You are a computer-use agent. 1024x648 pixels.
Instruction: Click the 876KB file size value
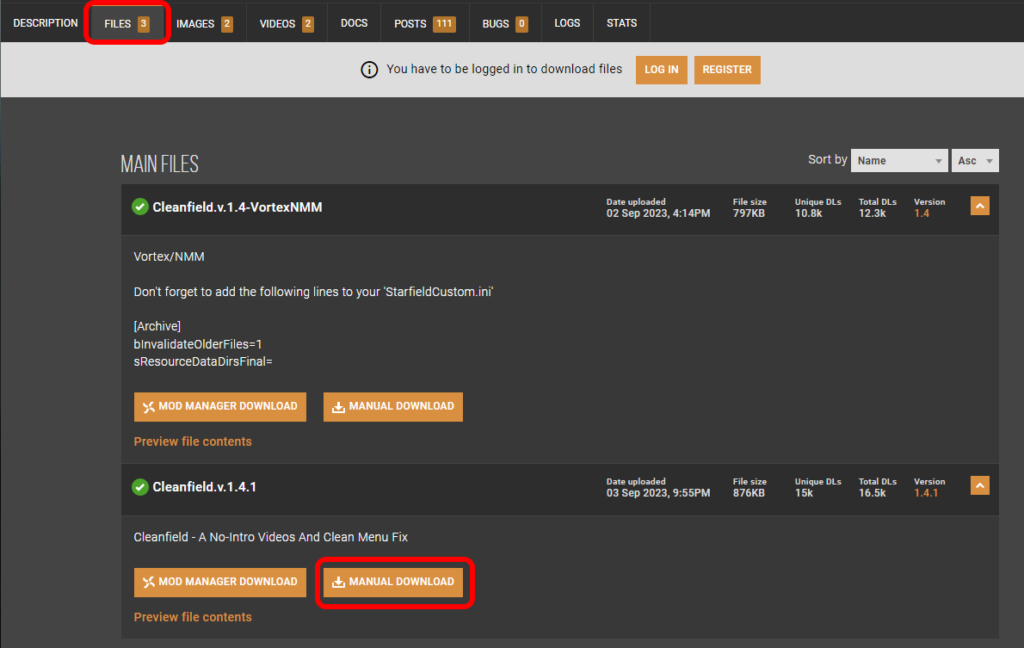tap(748, 493)
